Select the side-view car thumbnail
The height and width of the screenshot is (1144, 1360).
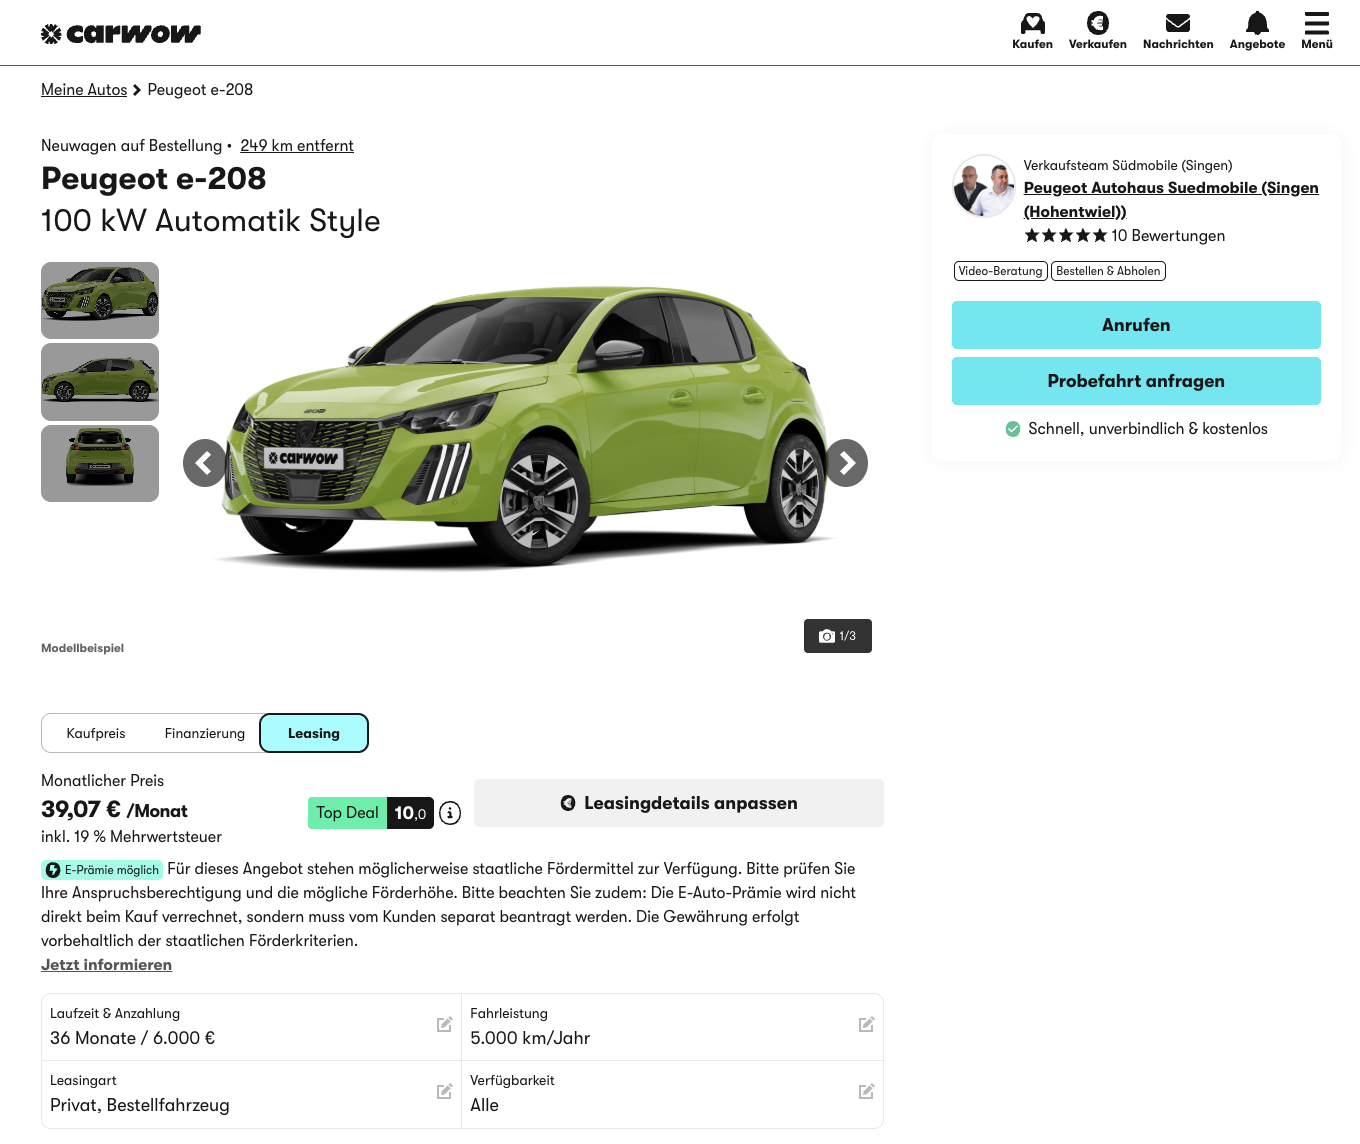point(100,382)
